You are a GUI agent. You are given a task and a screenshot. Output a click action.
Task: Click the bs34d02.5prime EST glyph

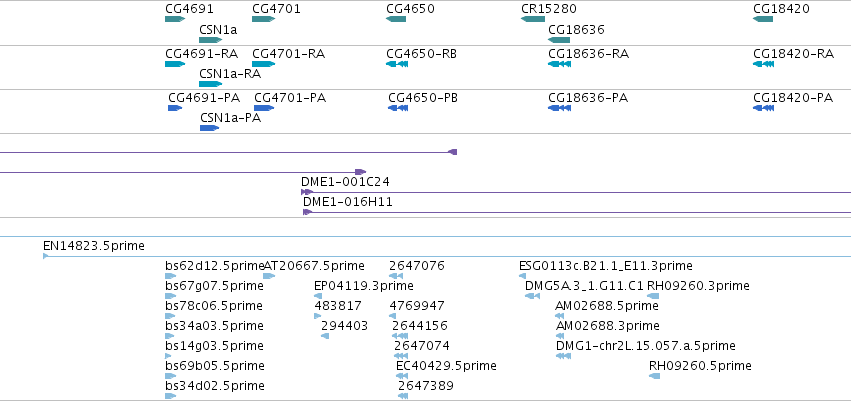[x=170, y=396]
